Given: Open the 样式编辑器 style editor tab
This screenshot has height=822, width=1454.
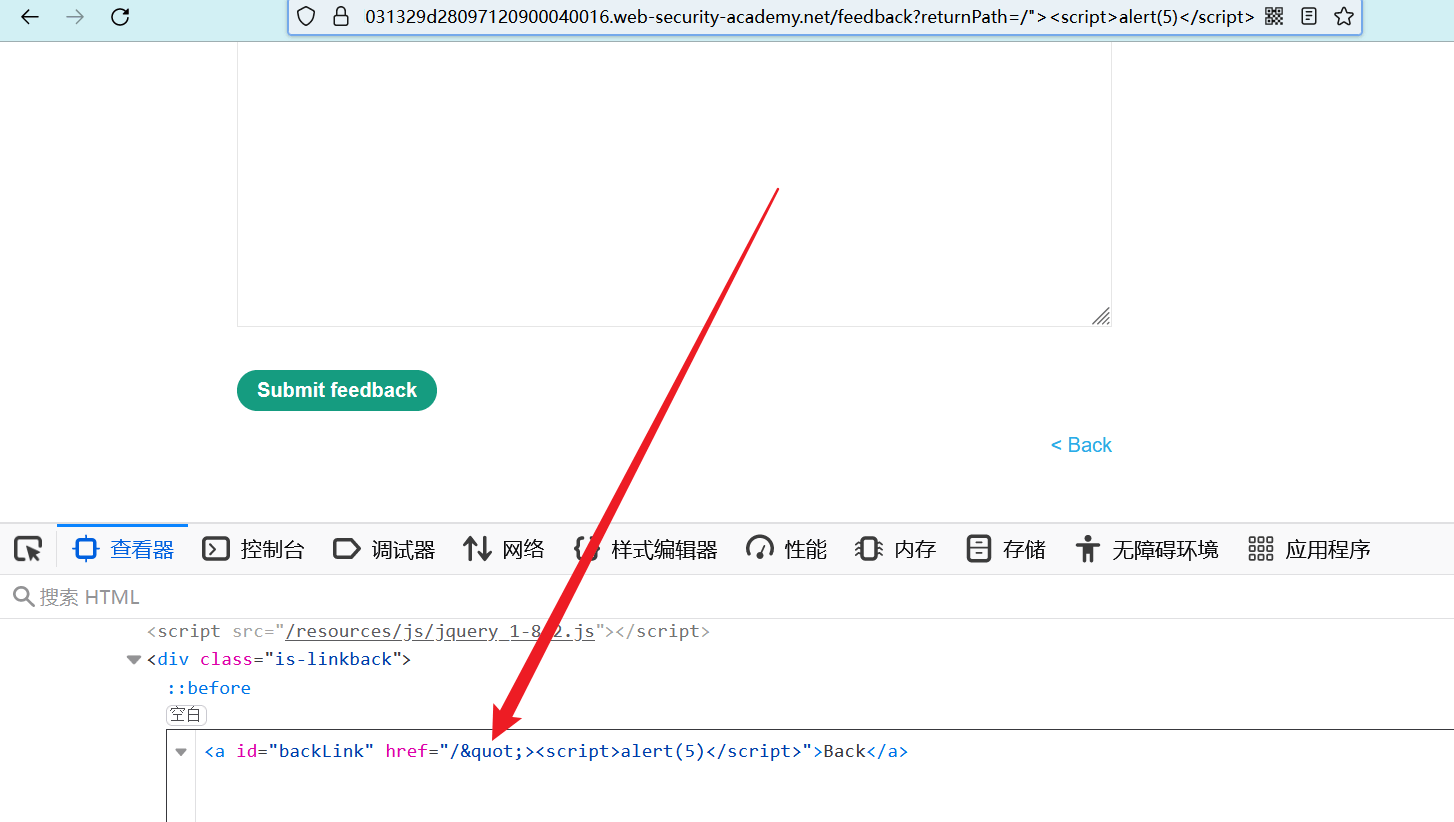Looking at the screenshot, I should click(645, 549).
